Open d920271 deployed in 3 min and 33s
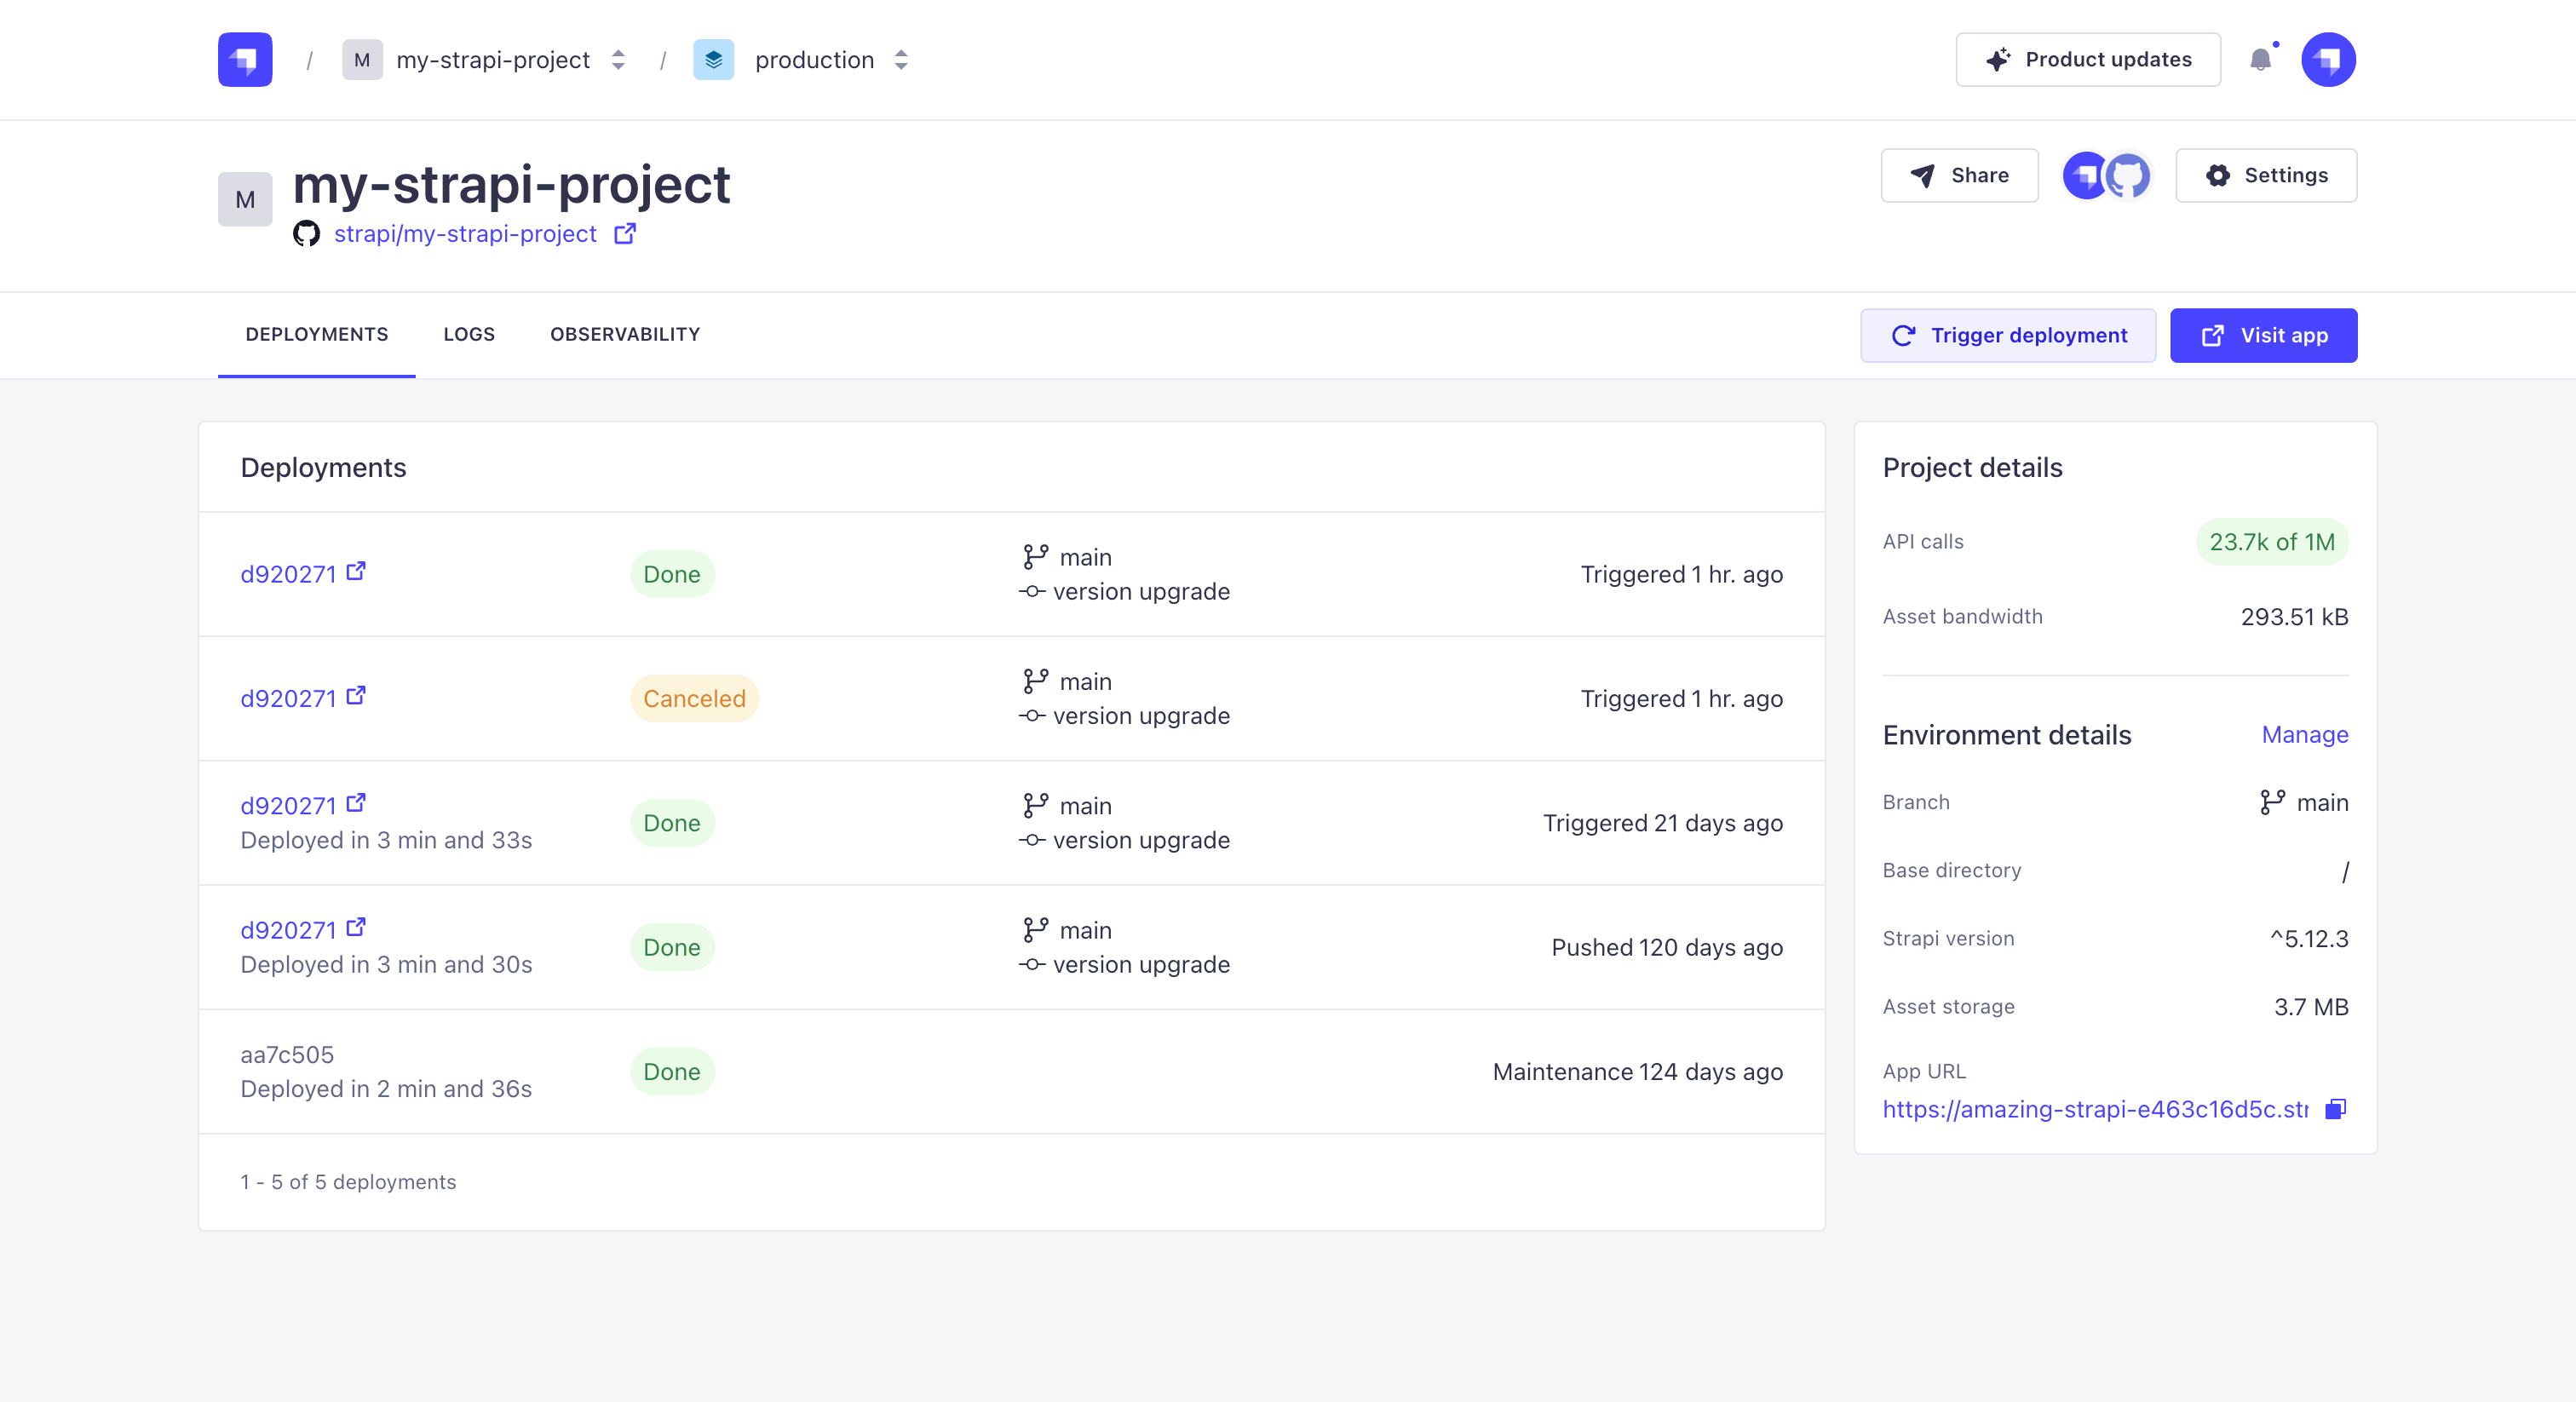The width and height of the screenshot is (2576, 1402). pos(288,806)
